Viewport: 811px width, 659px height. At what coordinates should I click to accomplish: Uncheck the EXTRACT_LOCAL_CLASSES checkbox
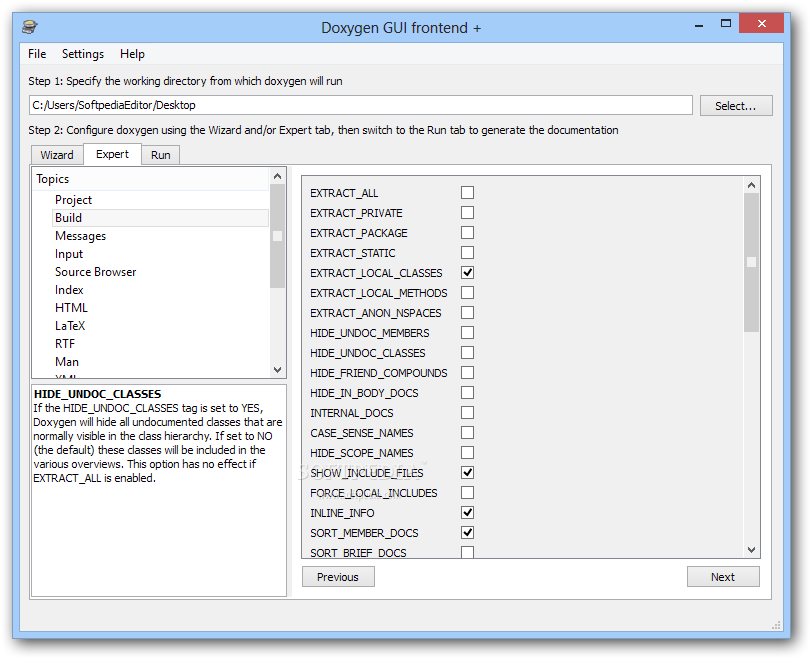coord(467,273)
